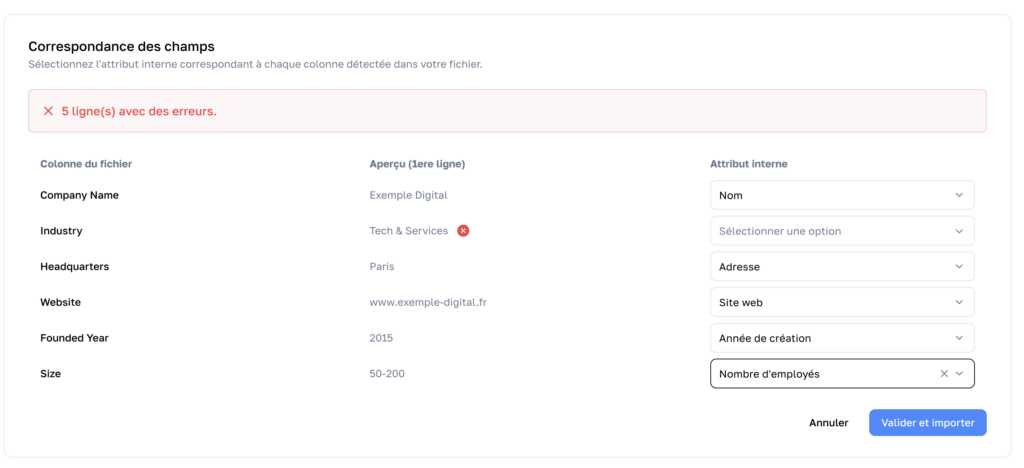Click Valider et importer
The width and height of the screenshot is (1024, 468).
[x=927, y=423]
